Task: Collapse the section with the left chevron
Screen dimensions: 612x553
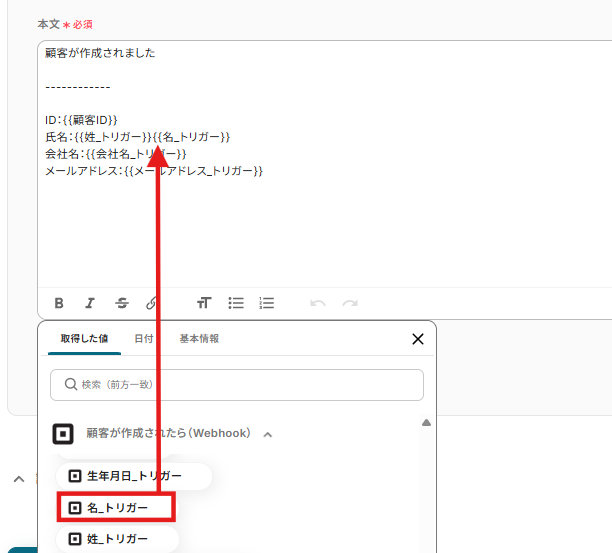Action: [x=19, y=479]
